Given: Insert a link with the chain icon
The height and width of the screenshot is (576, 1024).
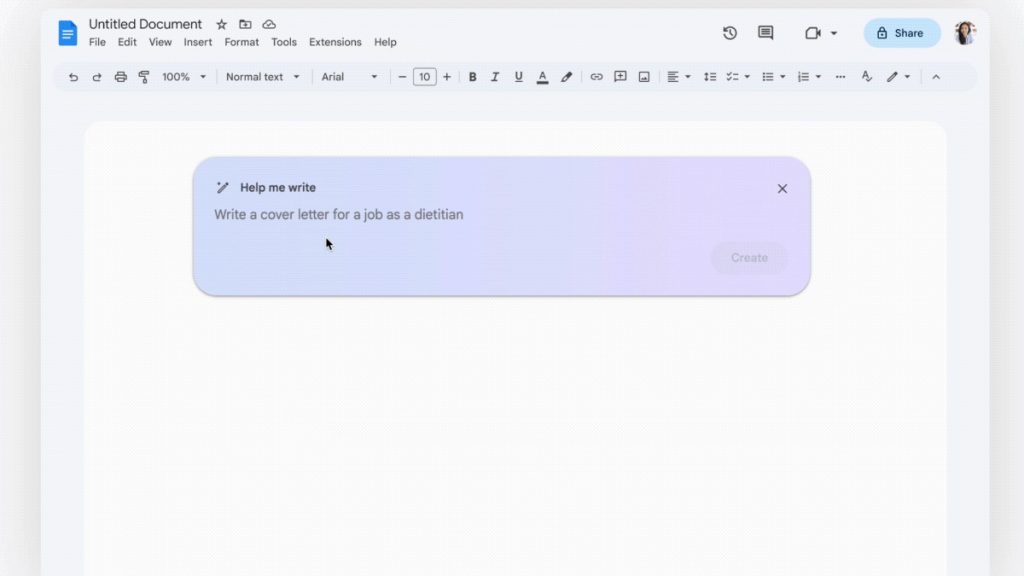Looking at the screenshot, I should tap(596, 77).
